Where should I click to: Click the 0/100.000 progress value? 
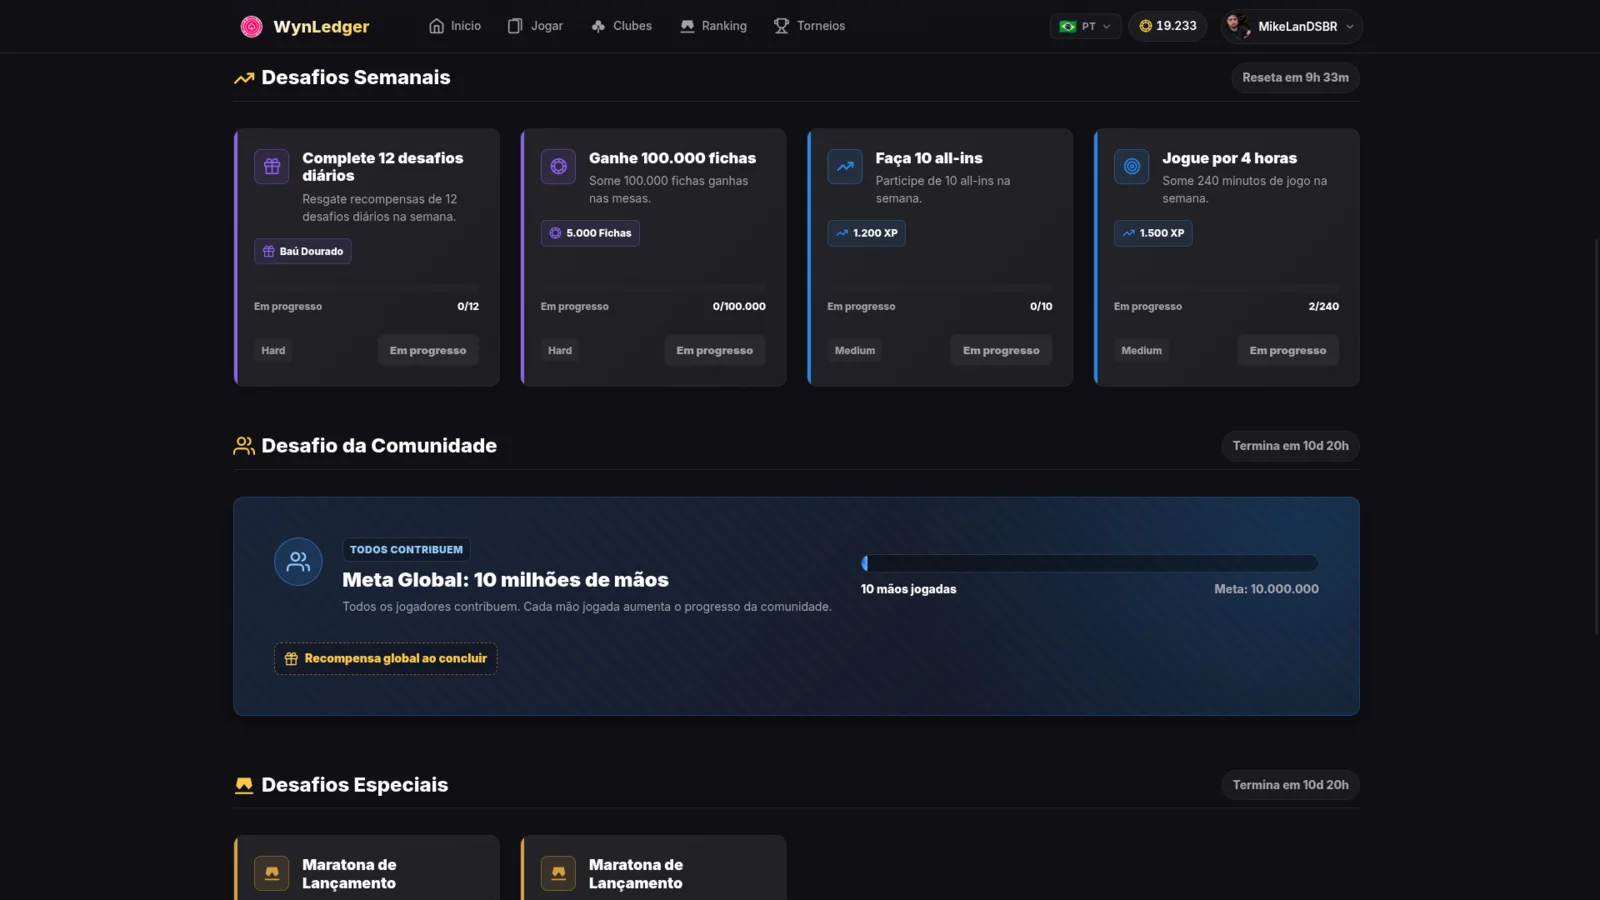(x=739, y=307)
